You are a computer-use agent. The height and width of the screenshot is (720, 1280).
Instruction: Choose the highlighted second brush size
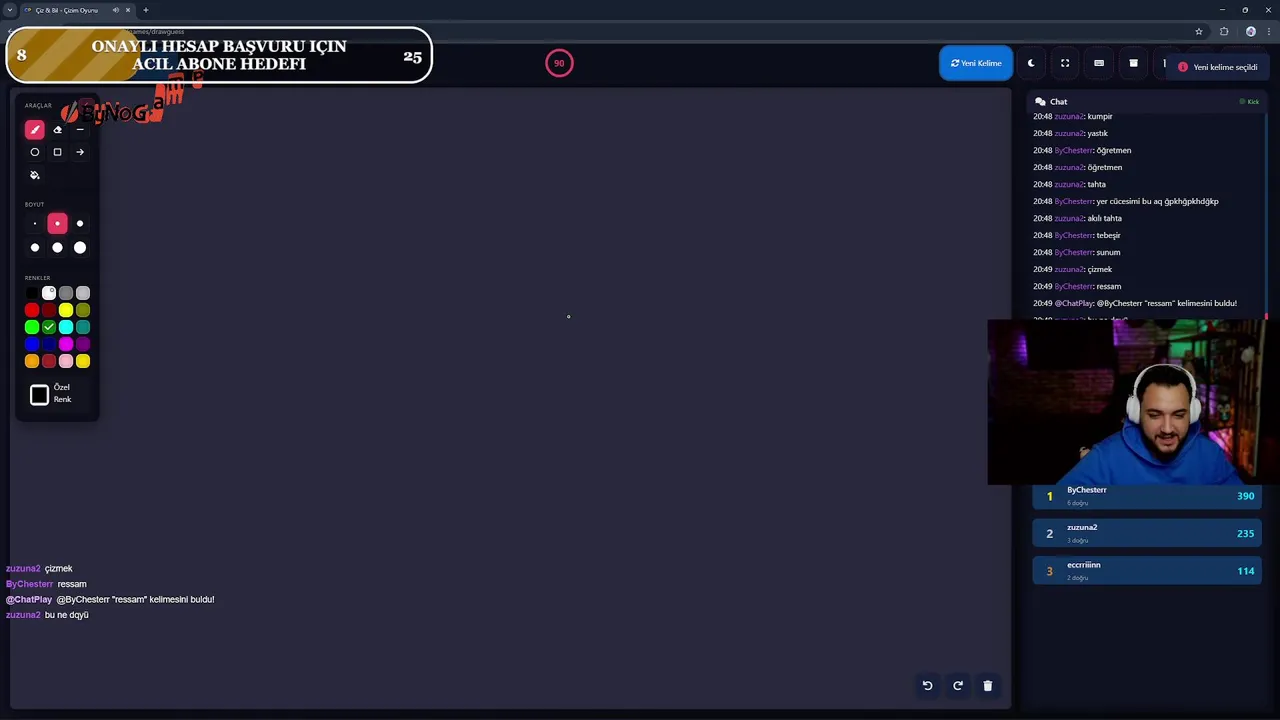pyautogui.click(x=57, y=224)
